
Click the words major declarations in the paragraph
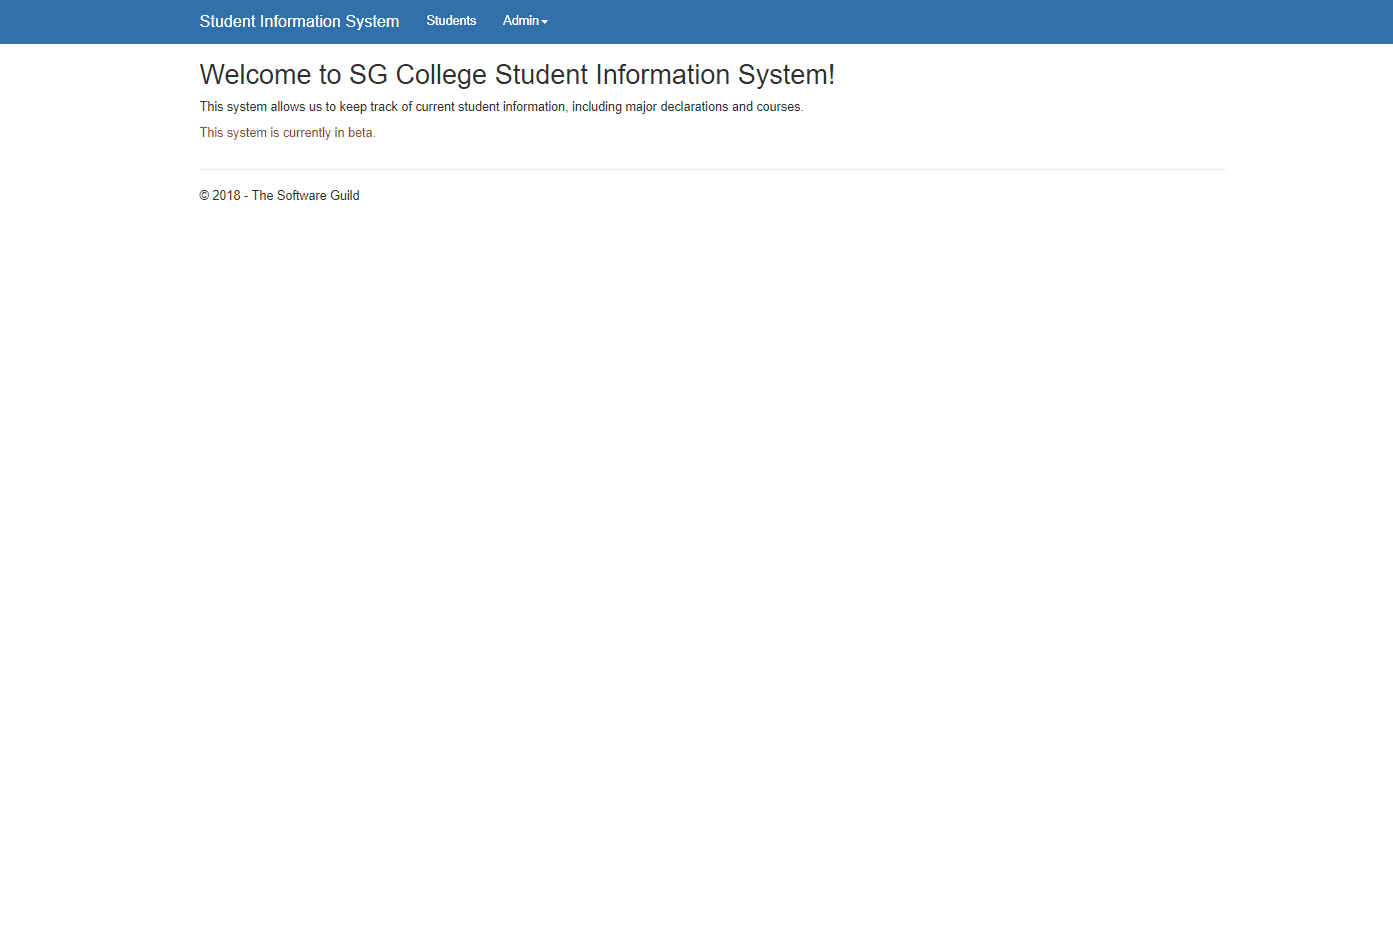click(677, 107)
